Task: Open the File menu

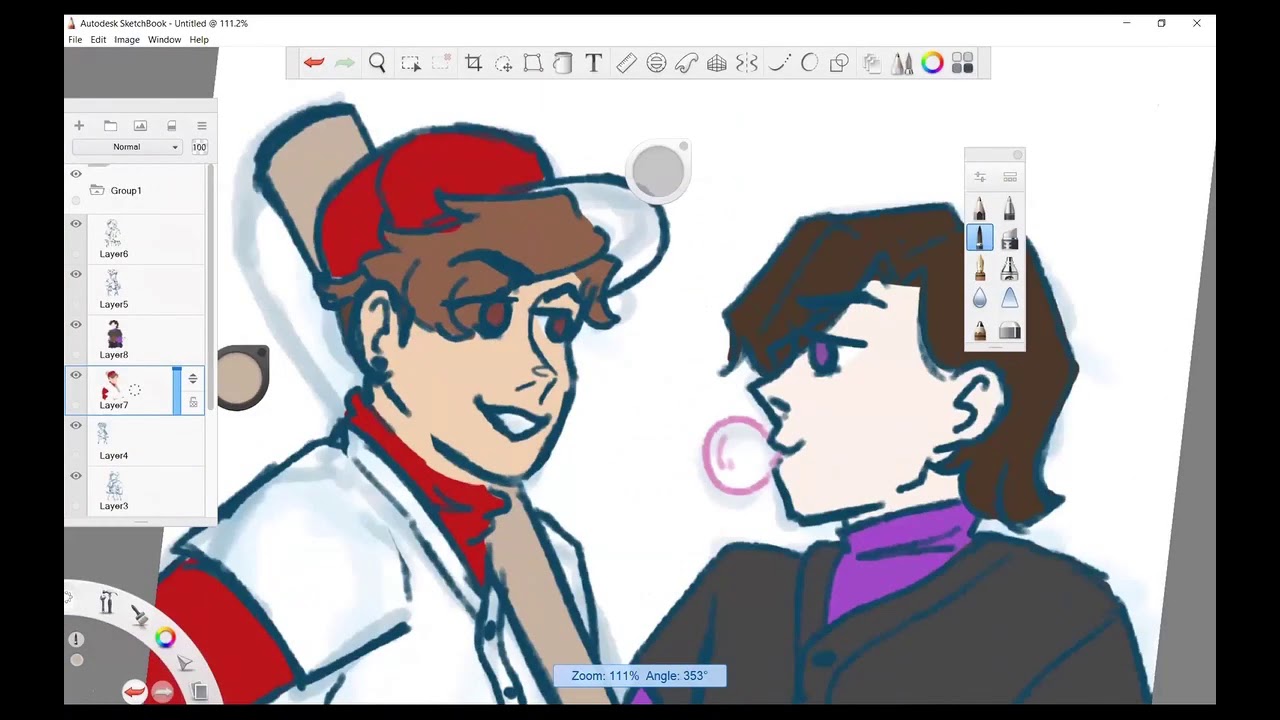Action: tap(75, 40)
